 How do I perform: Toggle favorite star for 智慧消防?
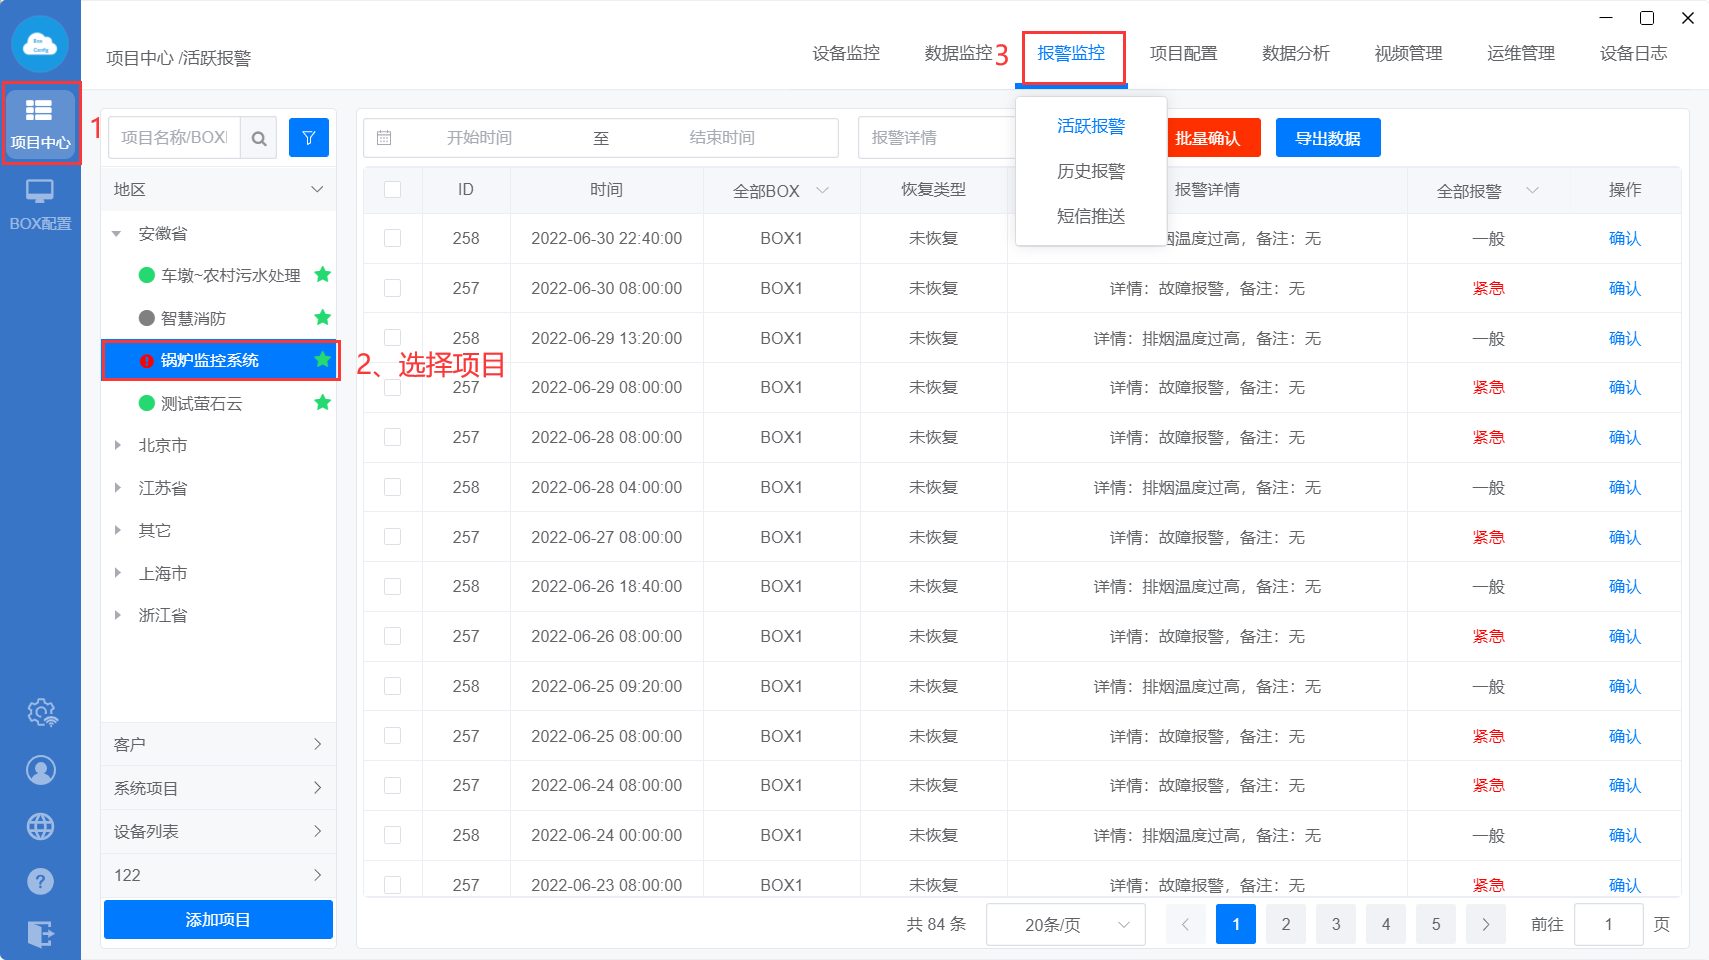coord(322,318)
